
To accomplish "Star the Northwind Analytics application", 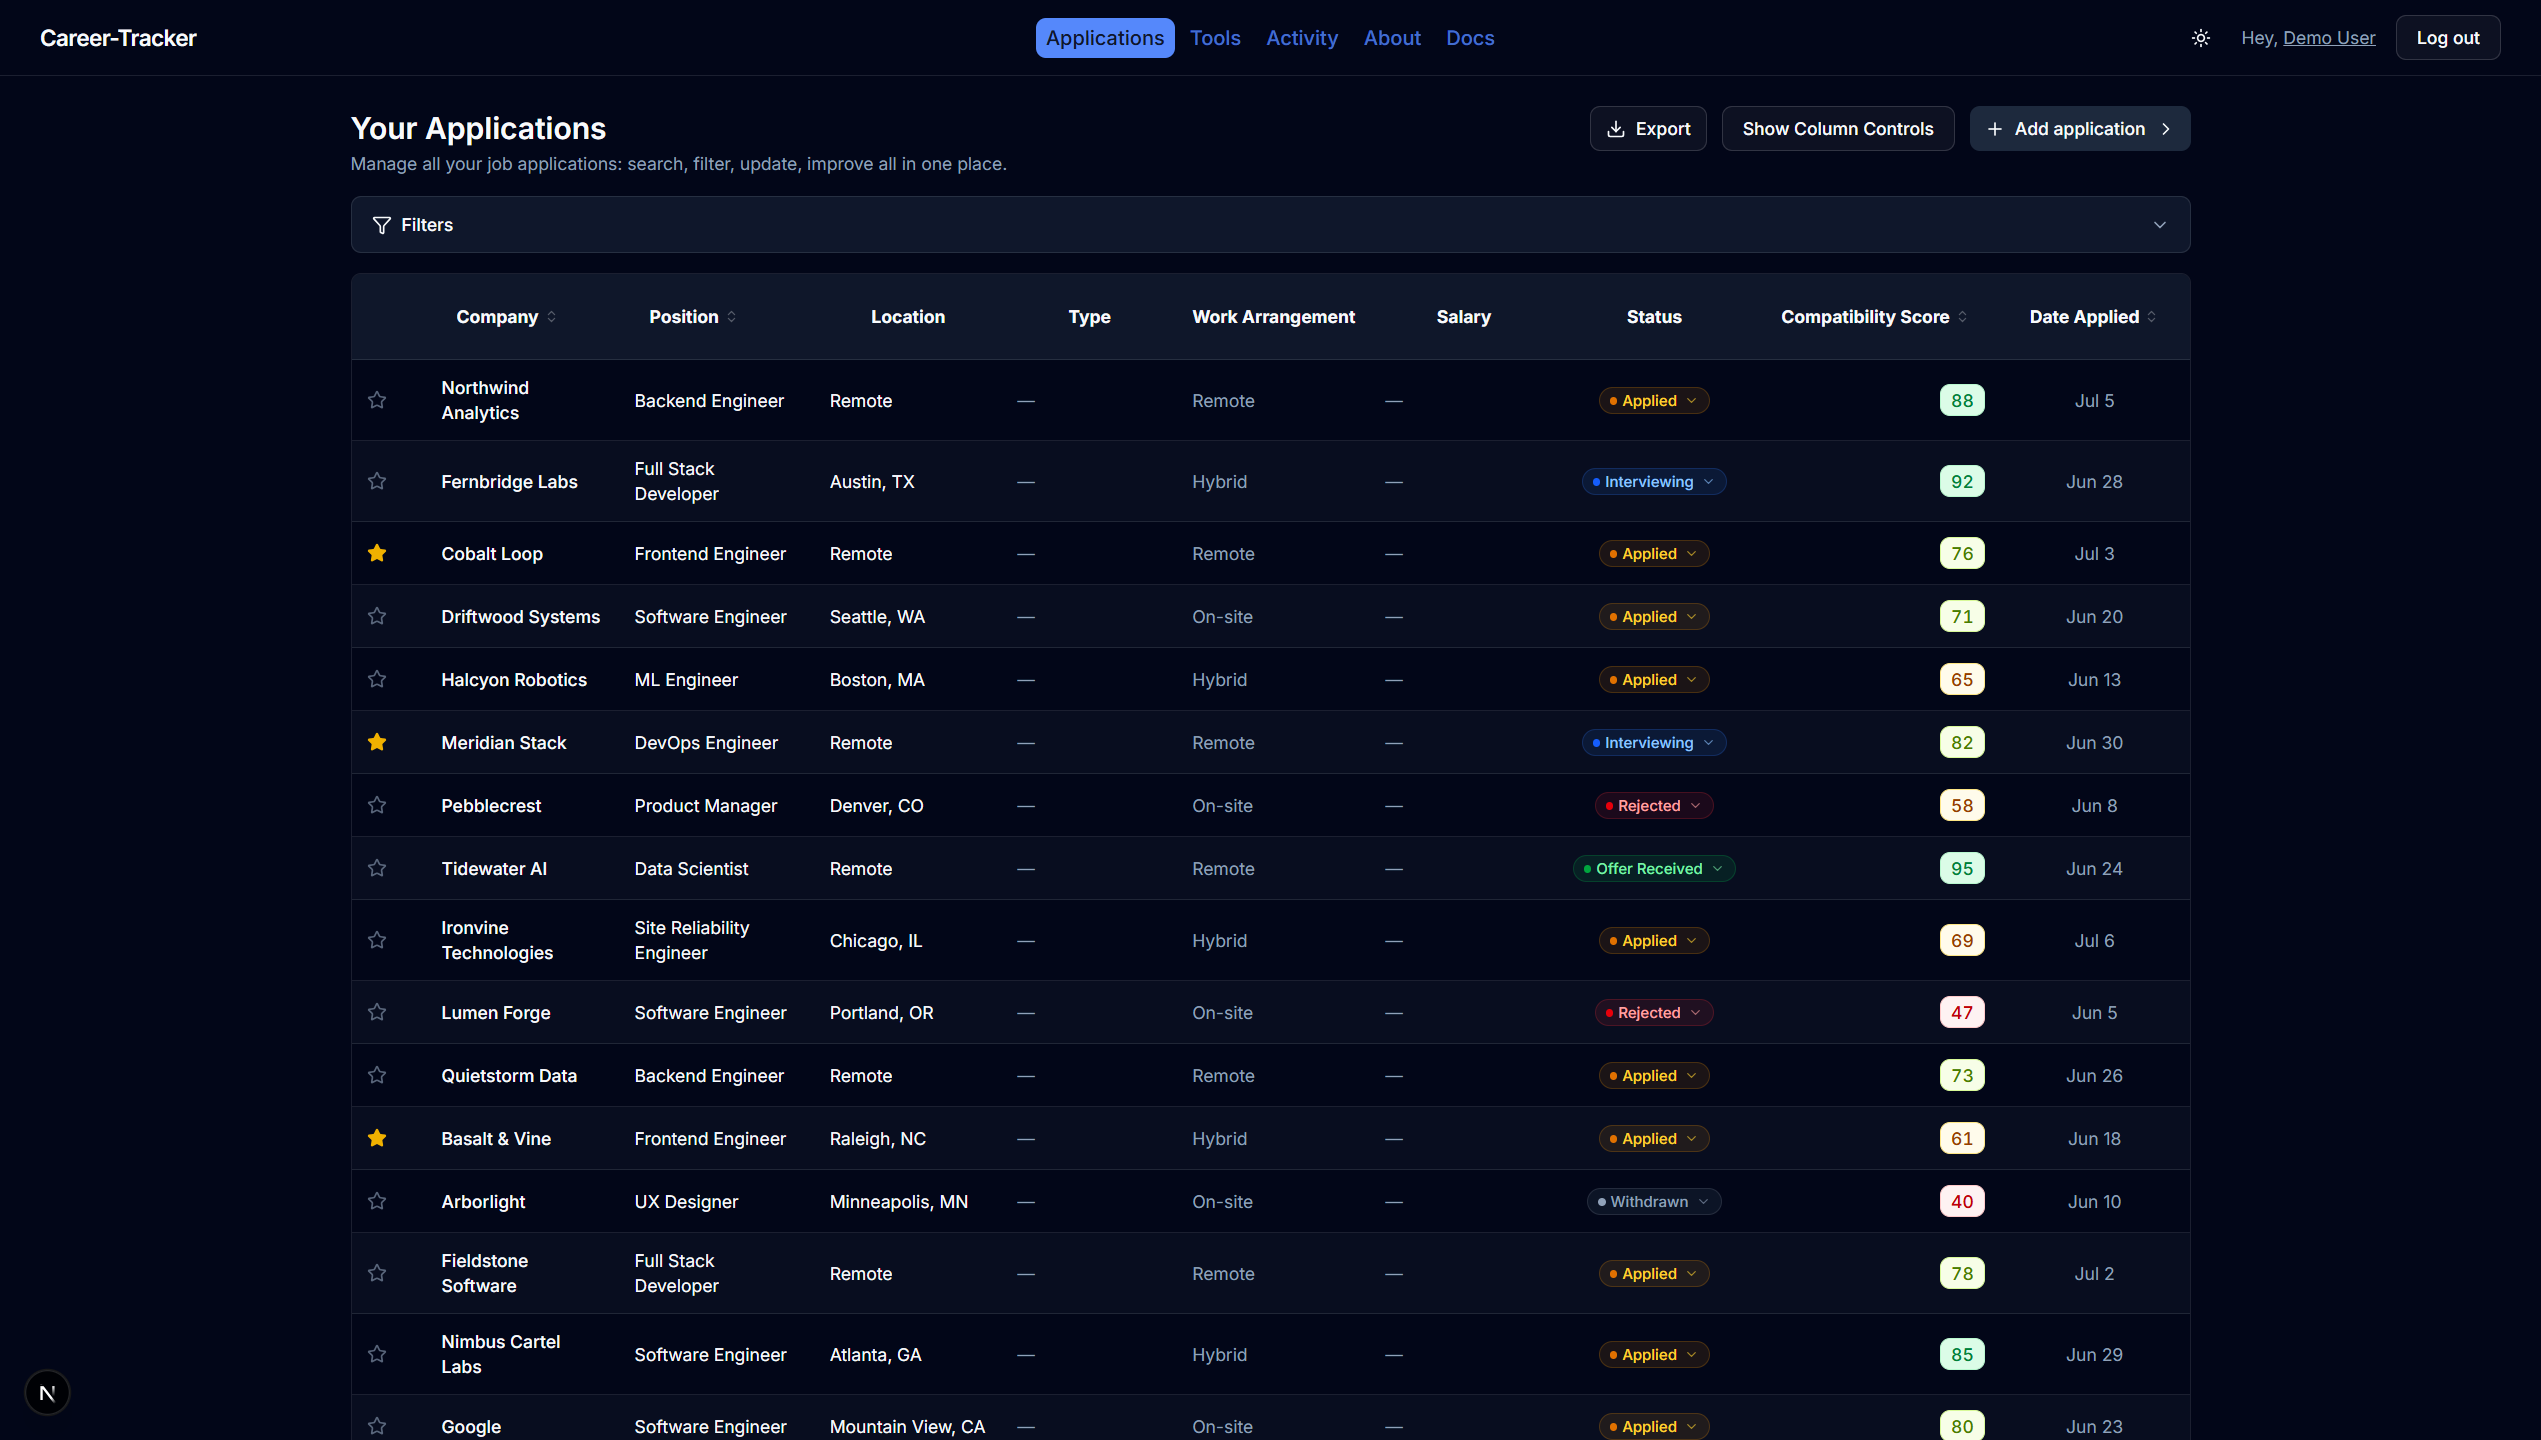I will click(377, 400).
